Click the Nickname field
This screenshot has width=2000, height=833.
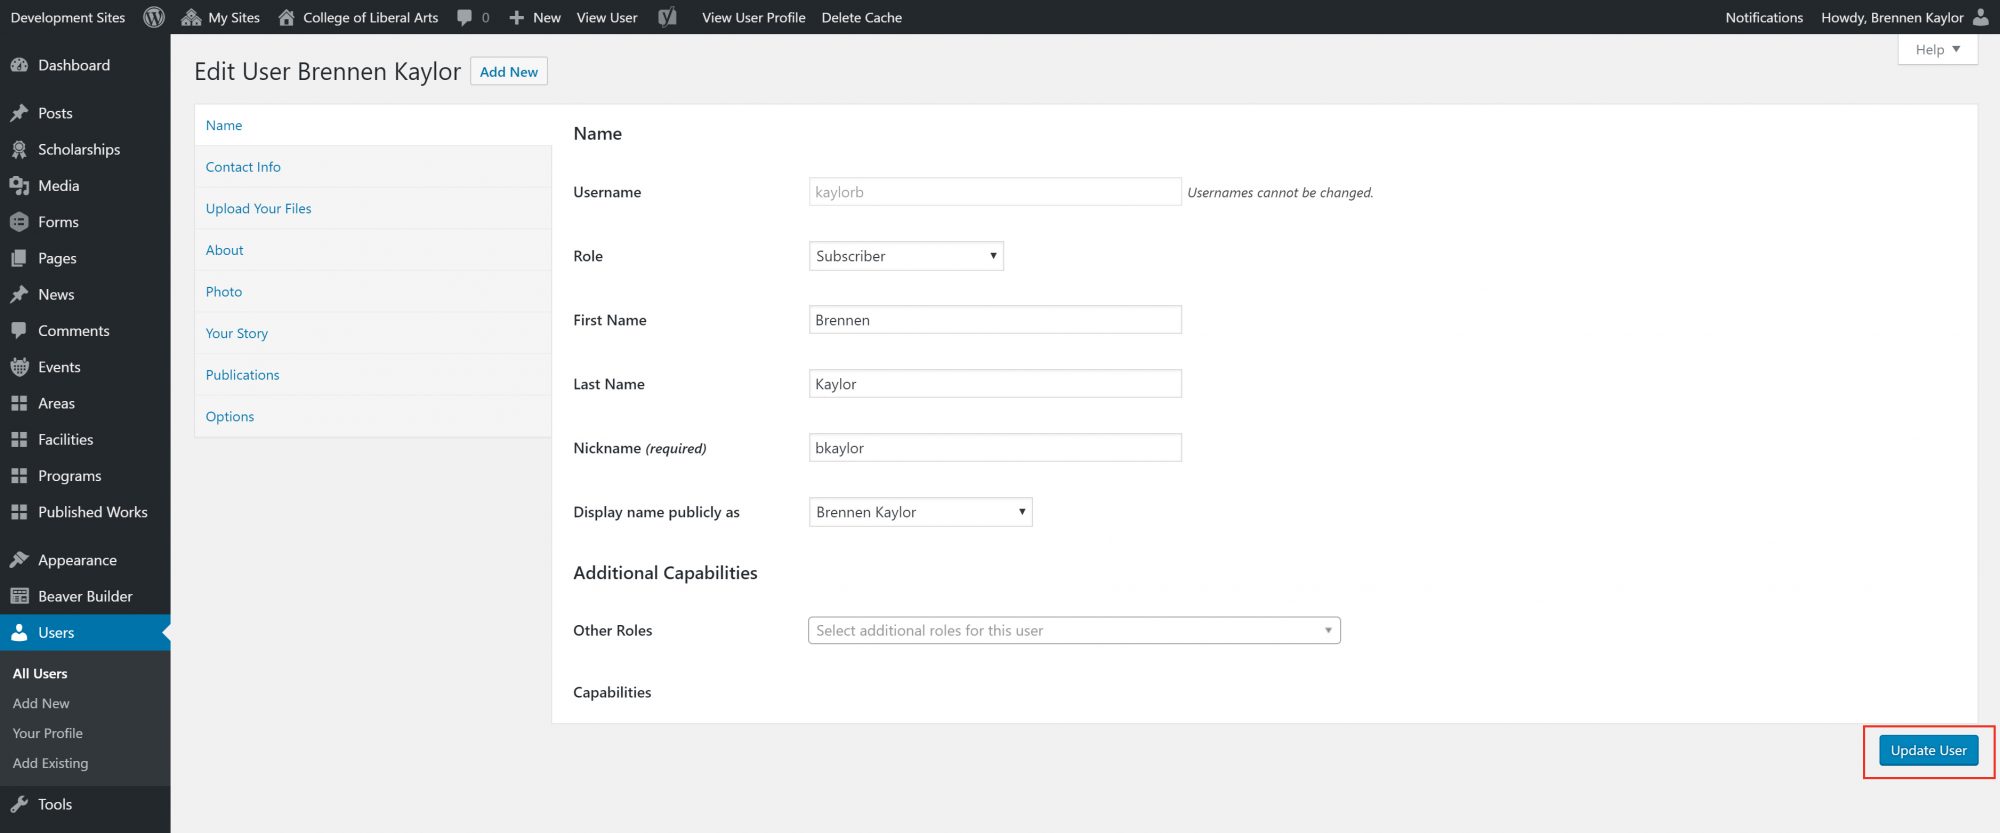(x=995, y=448)
